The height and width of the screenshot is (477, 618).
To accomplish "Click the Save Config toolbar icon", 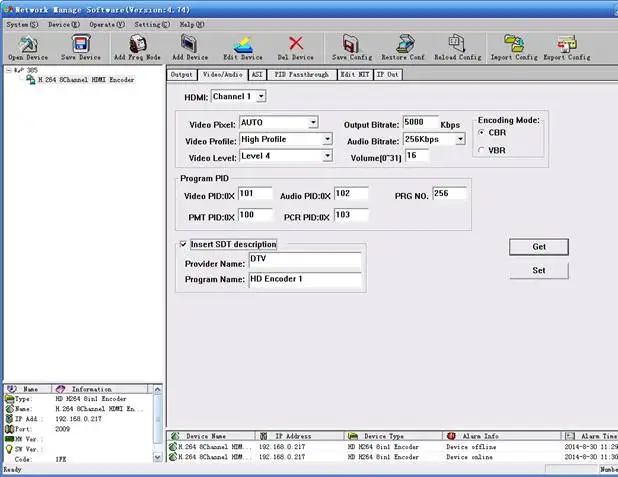I will pos(350,44).
